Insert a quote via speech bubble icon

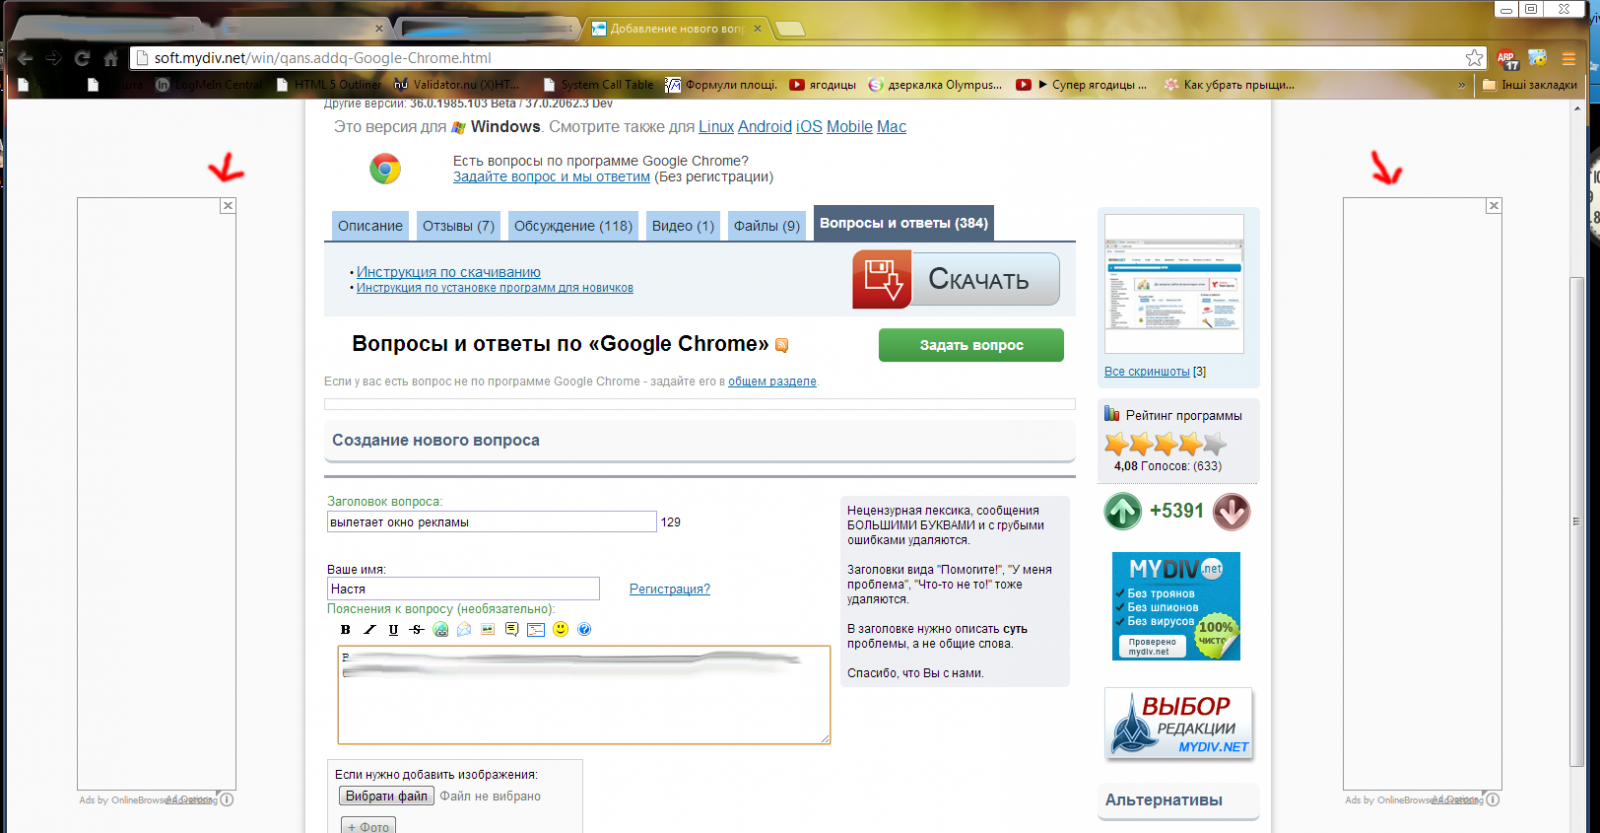point(512,630)
